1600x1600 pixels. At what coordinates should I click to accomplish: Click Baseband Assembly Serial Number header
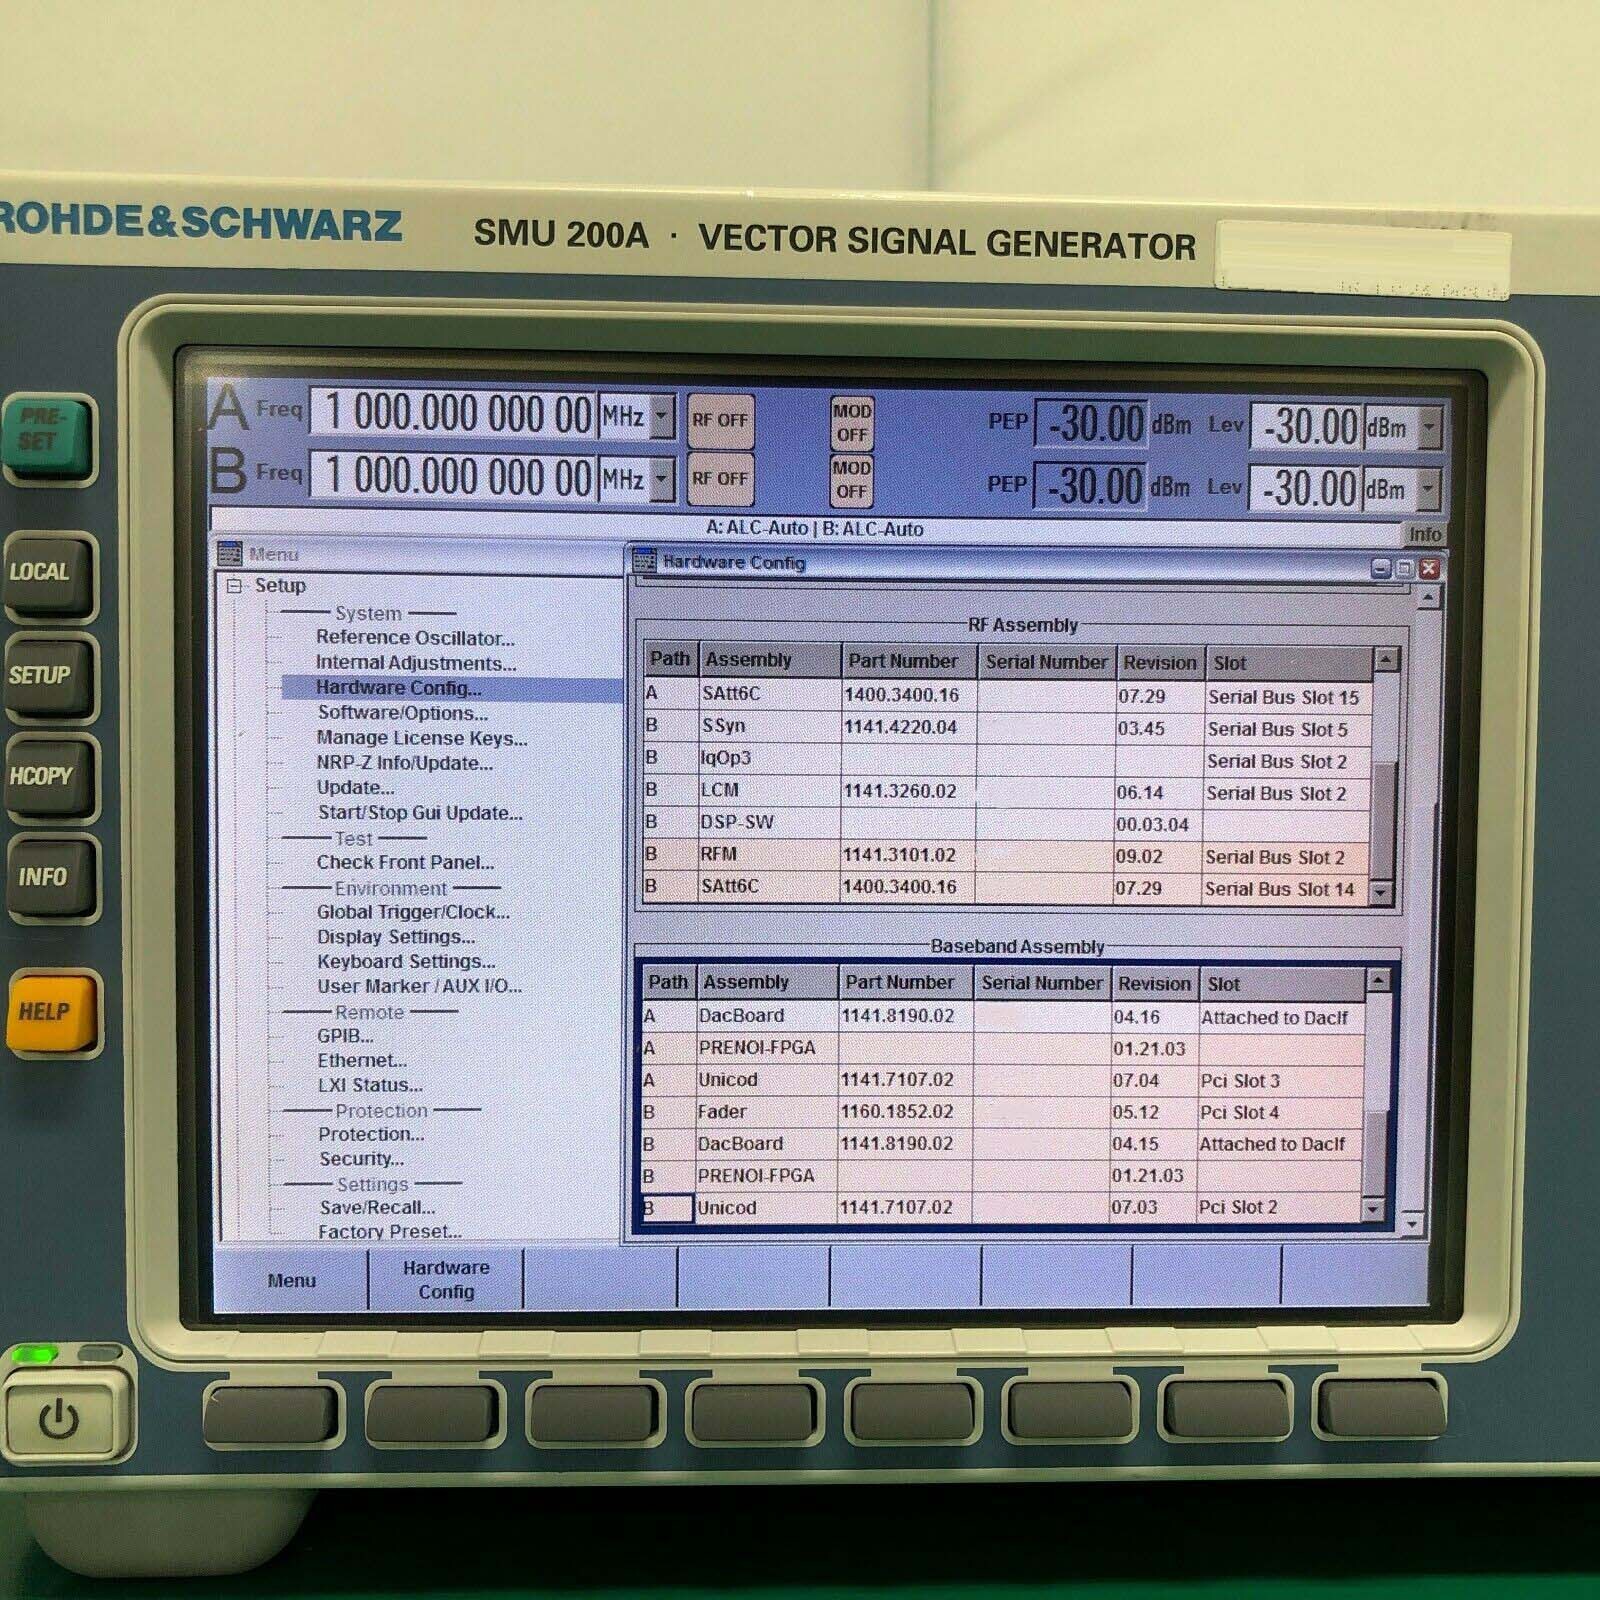1042,983
